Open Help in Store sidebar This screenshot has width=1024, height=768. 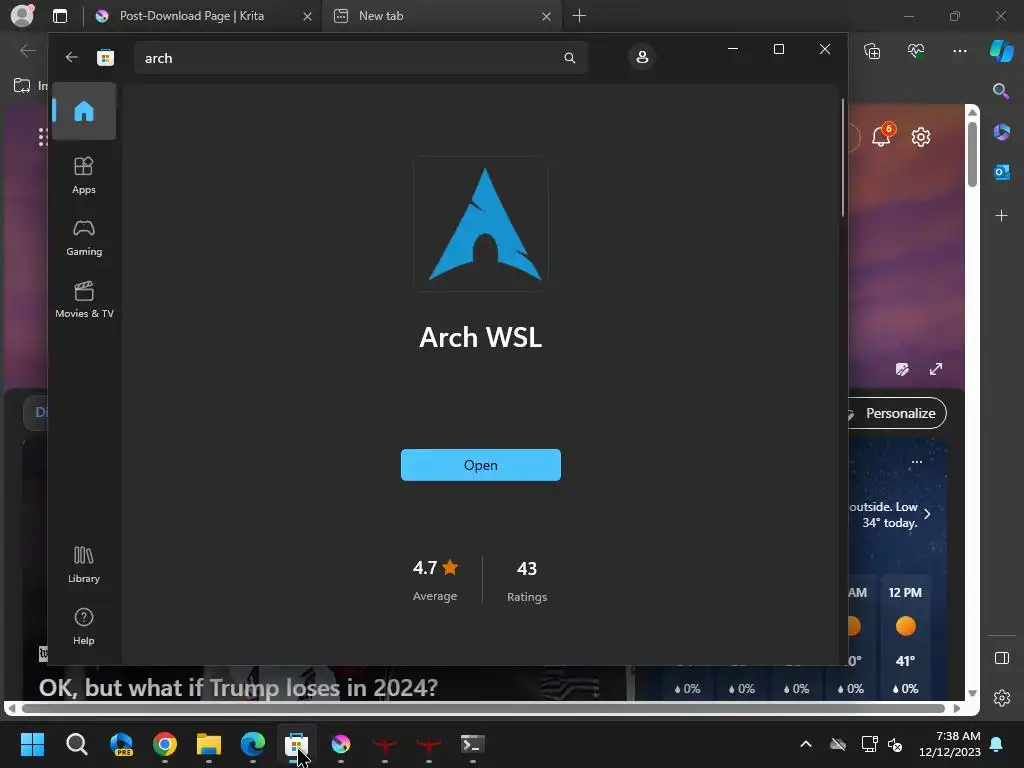84,626
